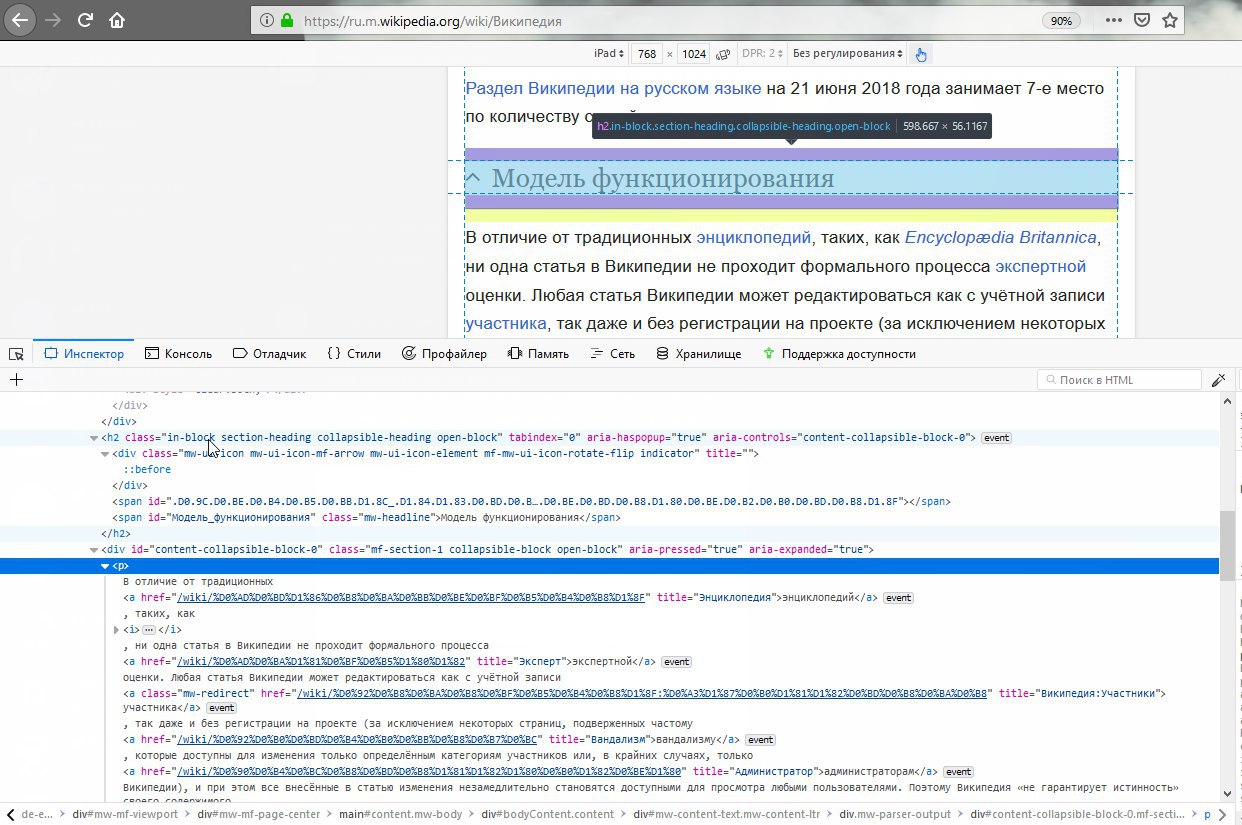Activate the element picker tool

pos(16,354)
